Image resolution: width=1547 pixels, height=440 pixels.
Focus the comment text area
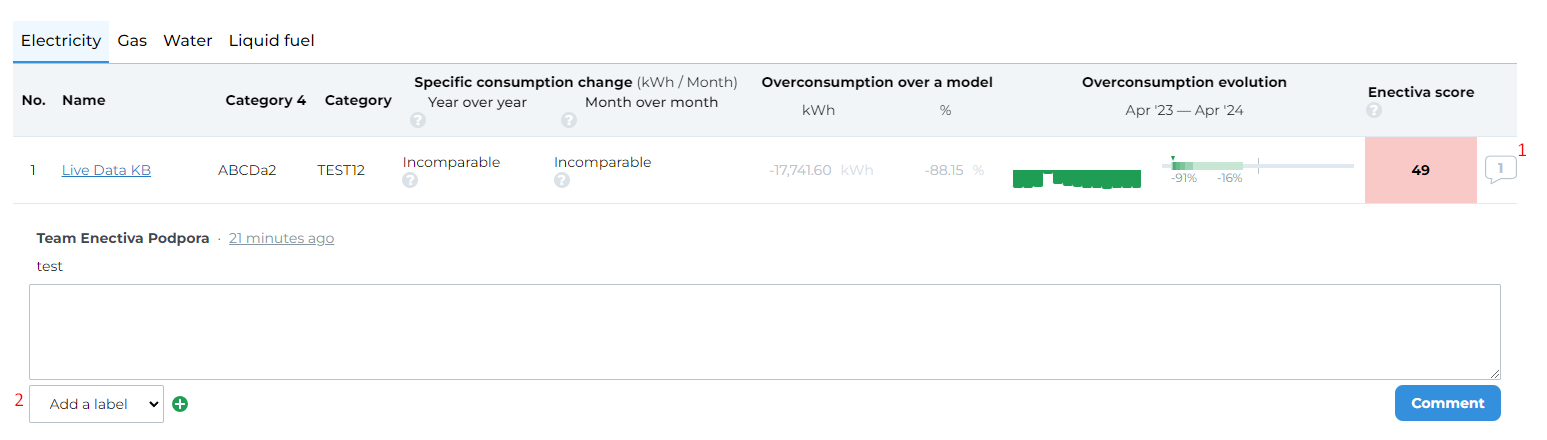(764, 331)
